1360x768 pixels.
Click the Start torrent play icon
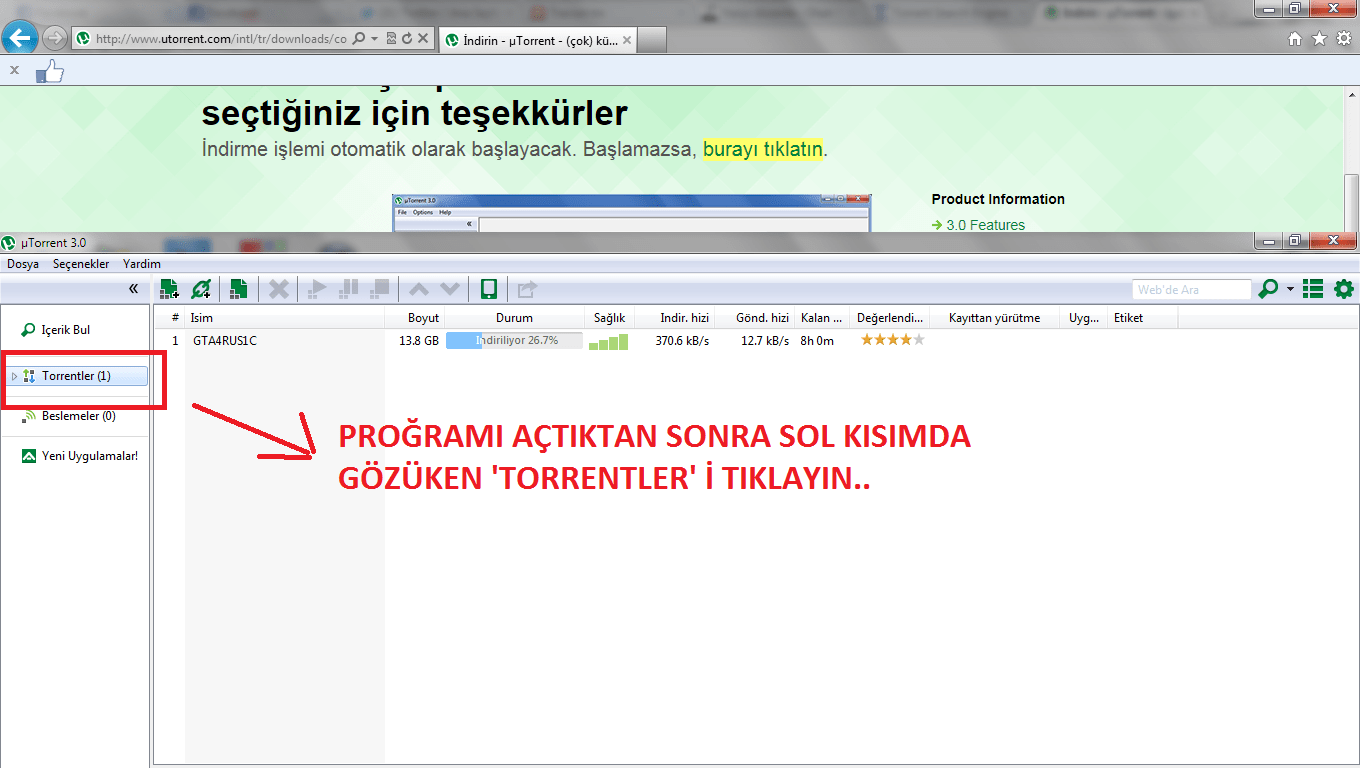(316, 289)
